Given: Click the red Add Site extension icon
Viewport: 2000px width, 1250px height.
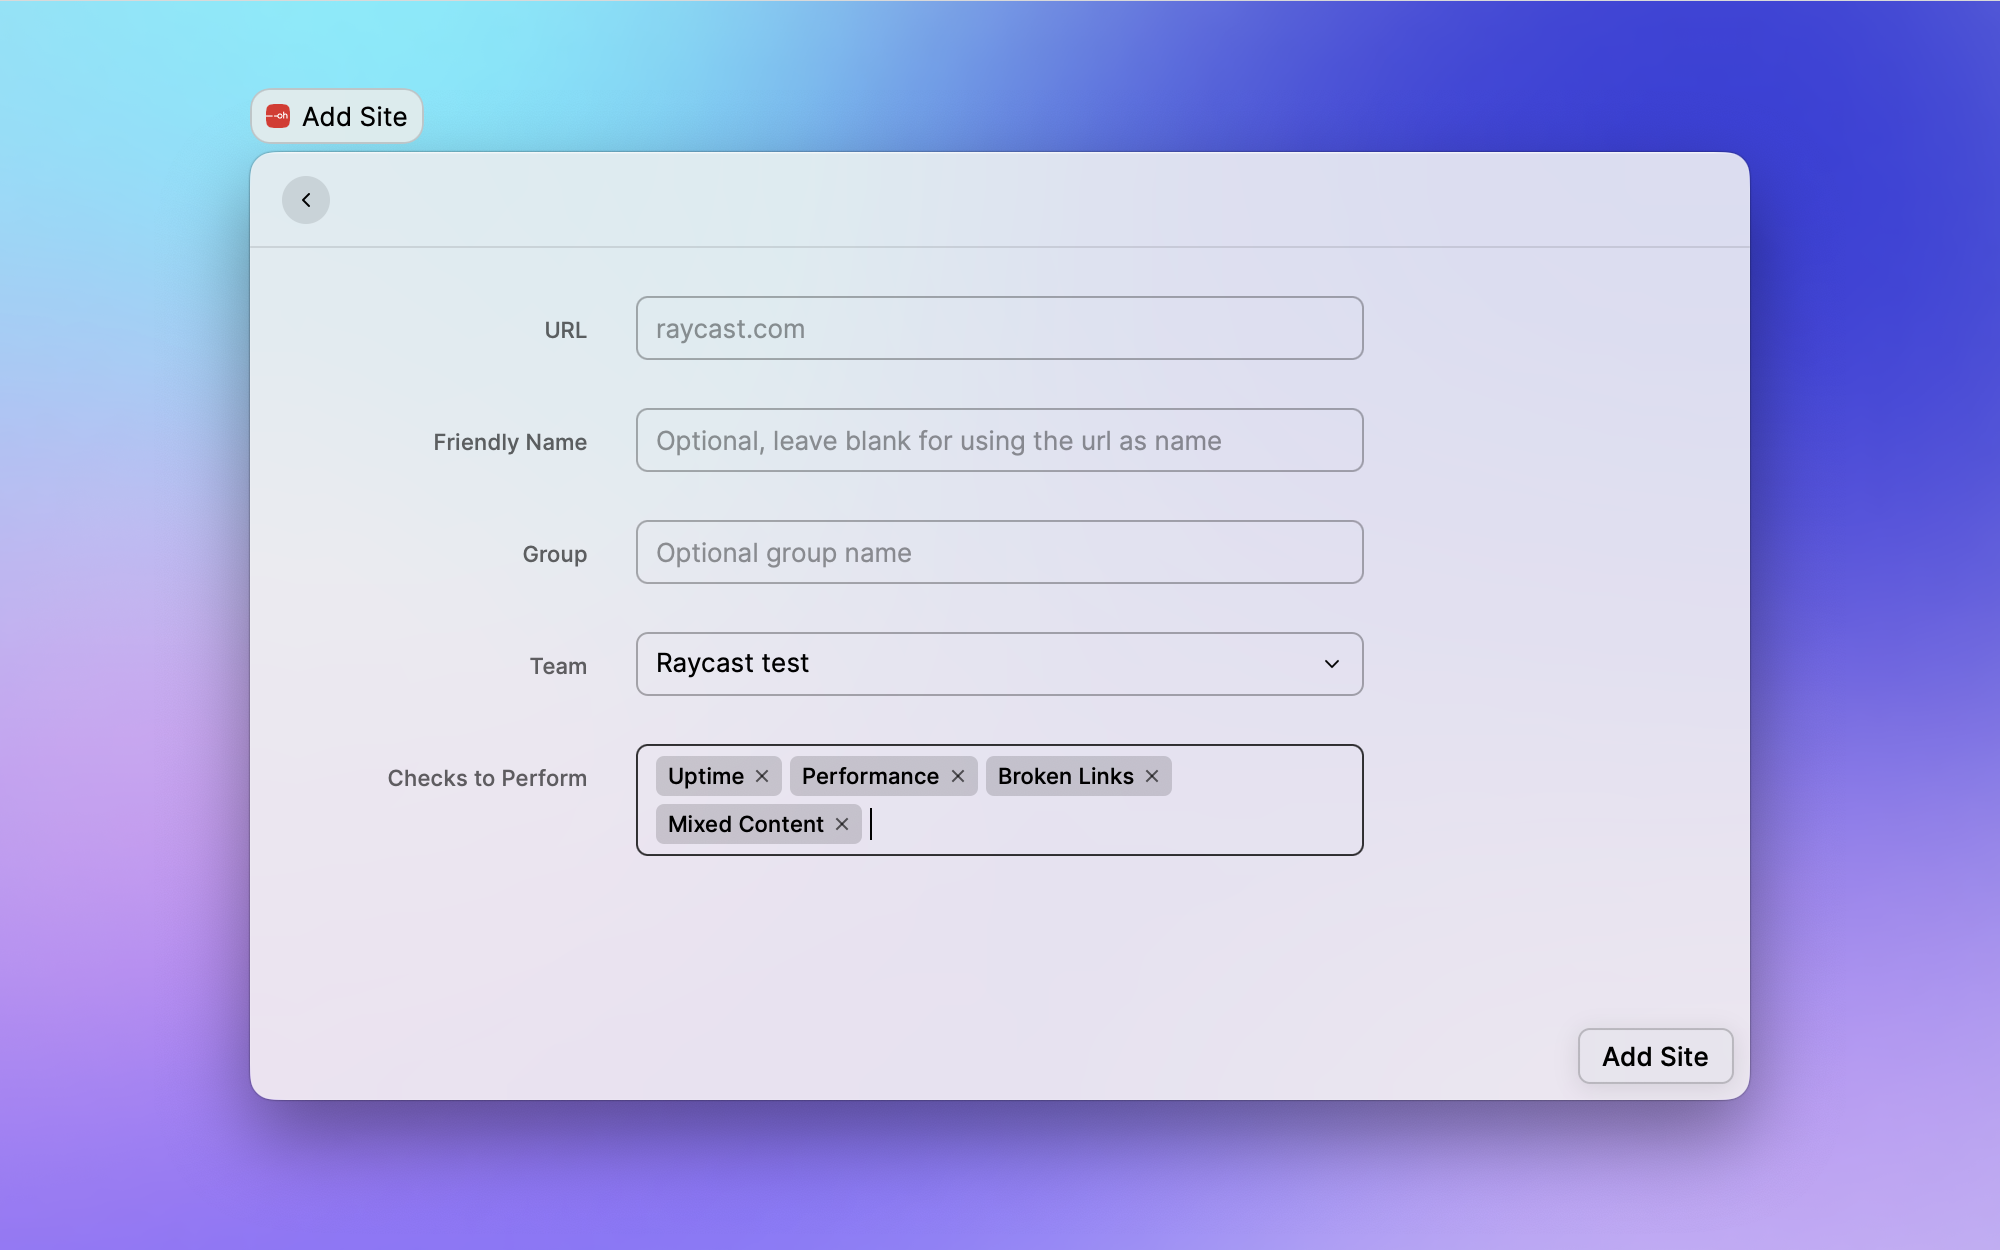Looking at the screenshot, I should point(277,115).
